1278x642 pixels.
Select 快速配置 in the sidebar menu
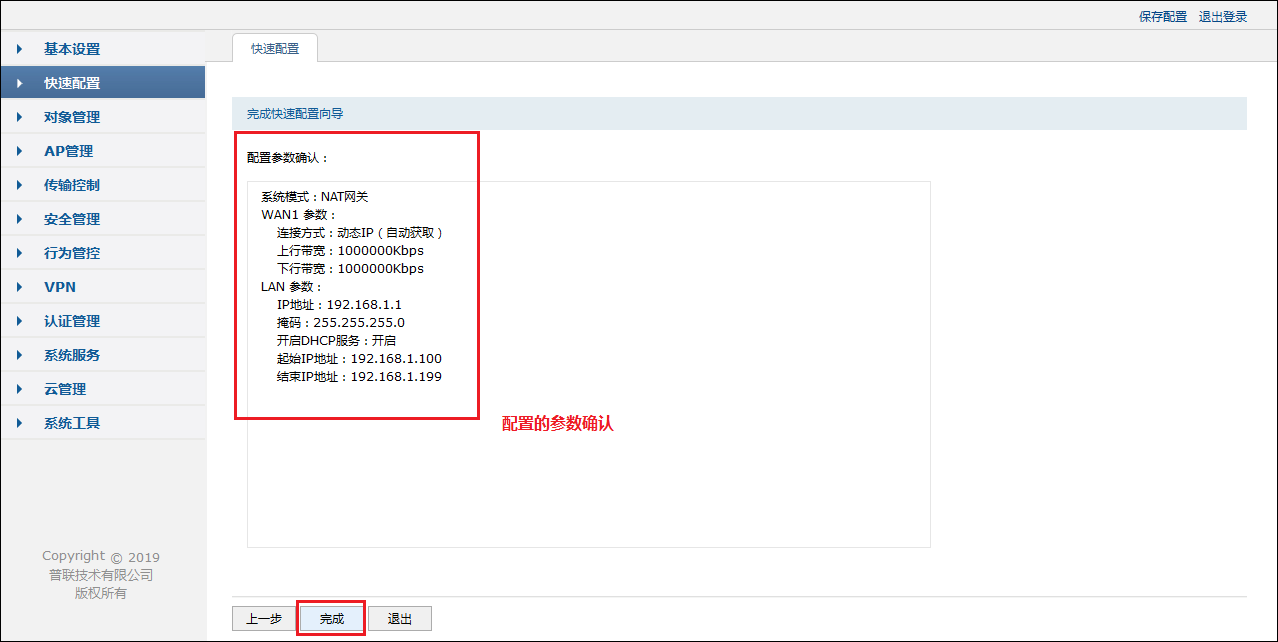(x=74, y=82)
